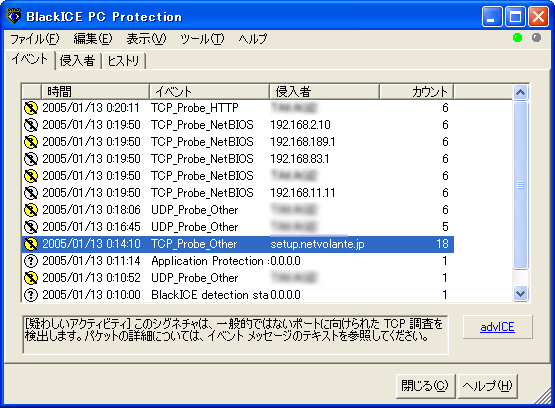The image size is (555, 408).
Task: Click count 18 in selected row
Action: pos(442,244)
